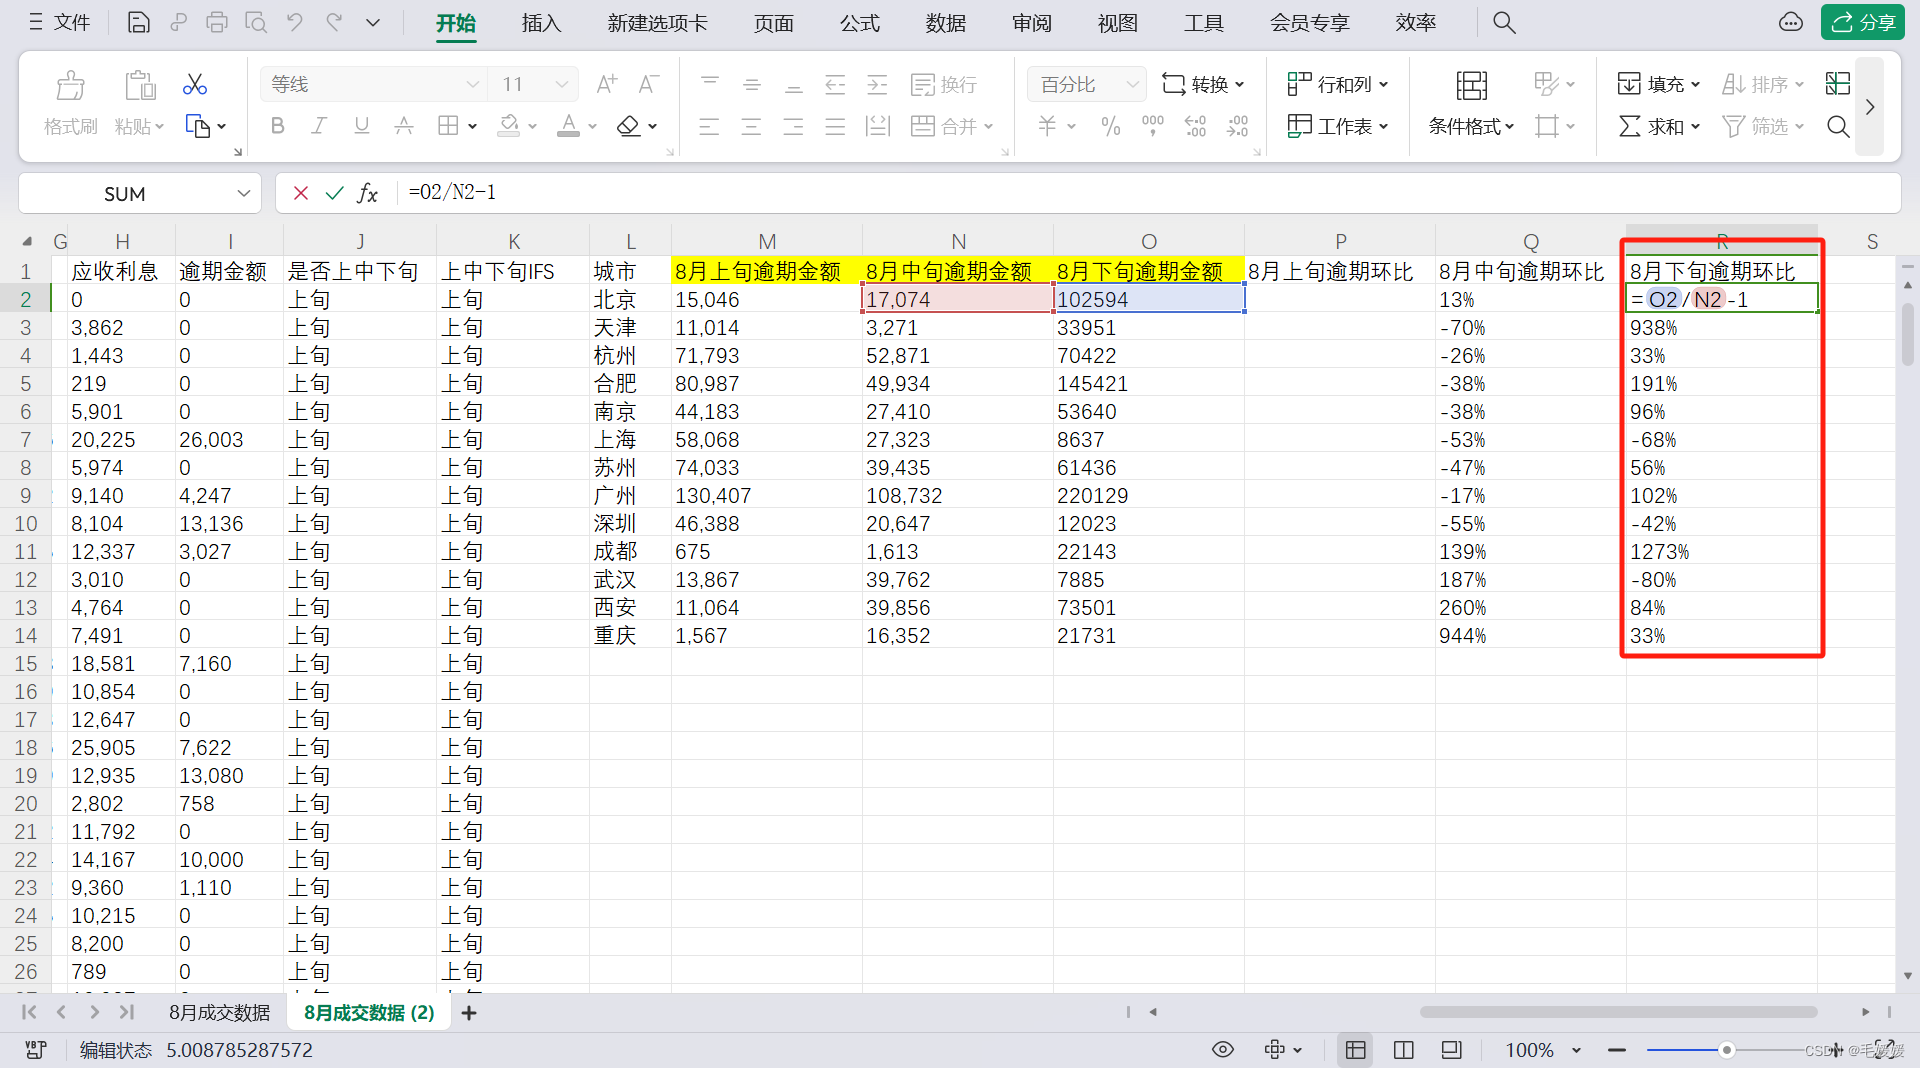This screenshot has width=1920, height=1068.
Task: Click the 转换 convert button
Action: coord(1203,84)
